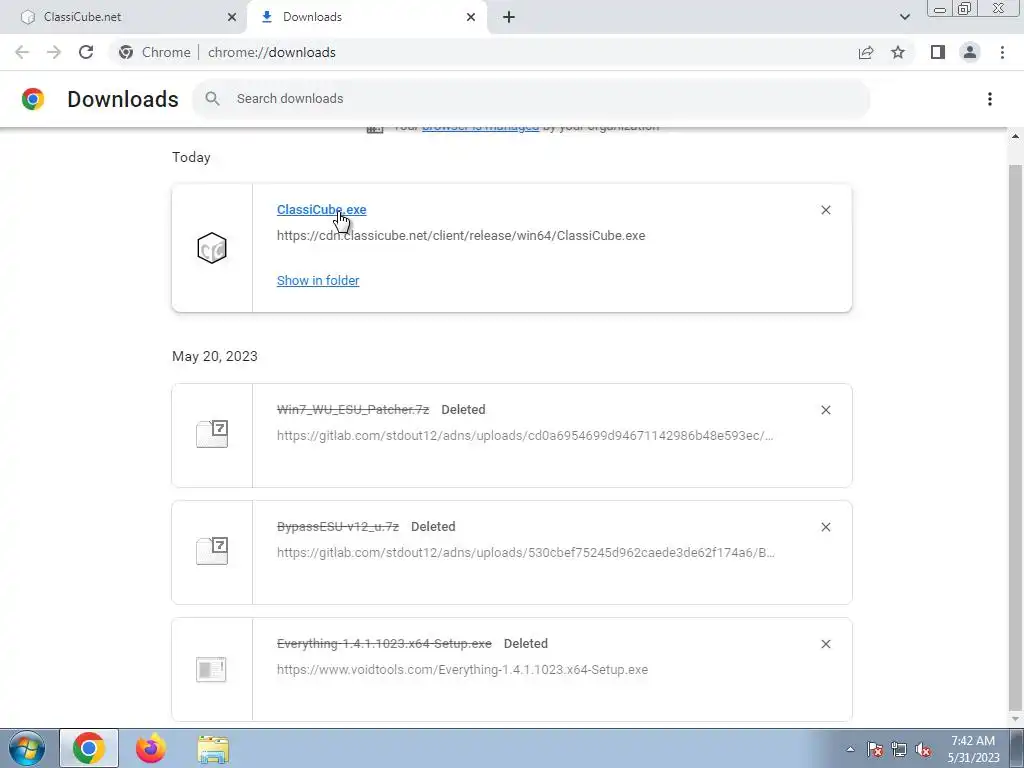Remove Everything-1.4.1.1023.x64-Setup.exe from the list

825,644
